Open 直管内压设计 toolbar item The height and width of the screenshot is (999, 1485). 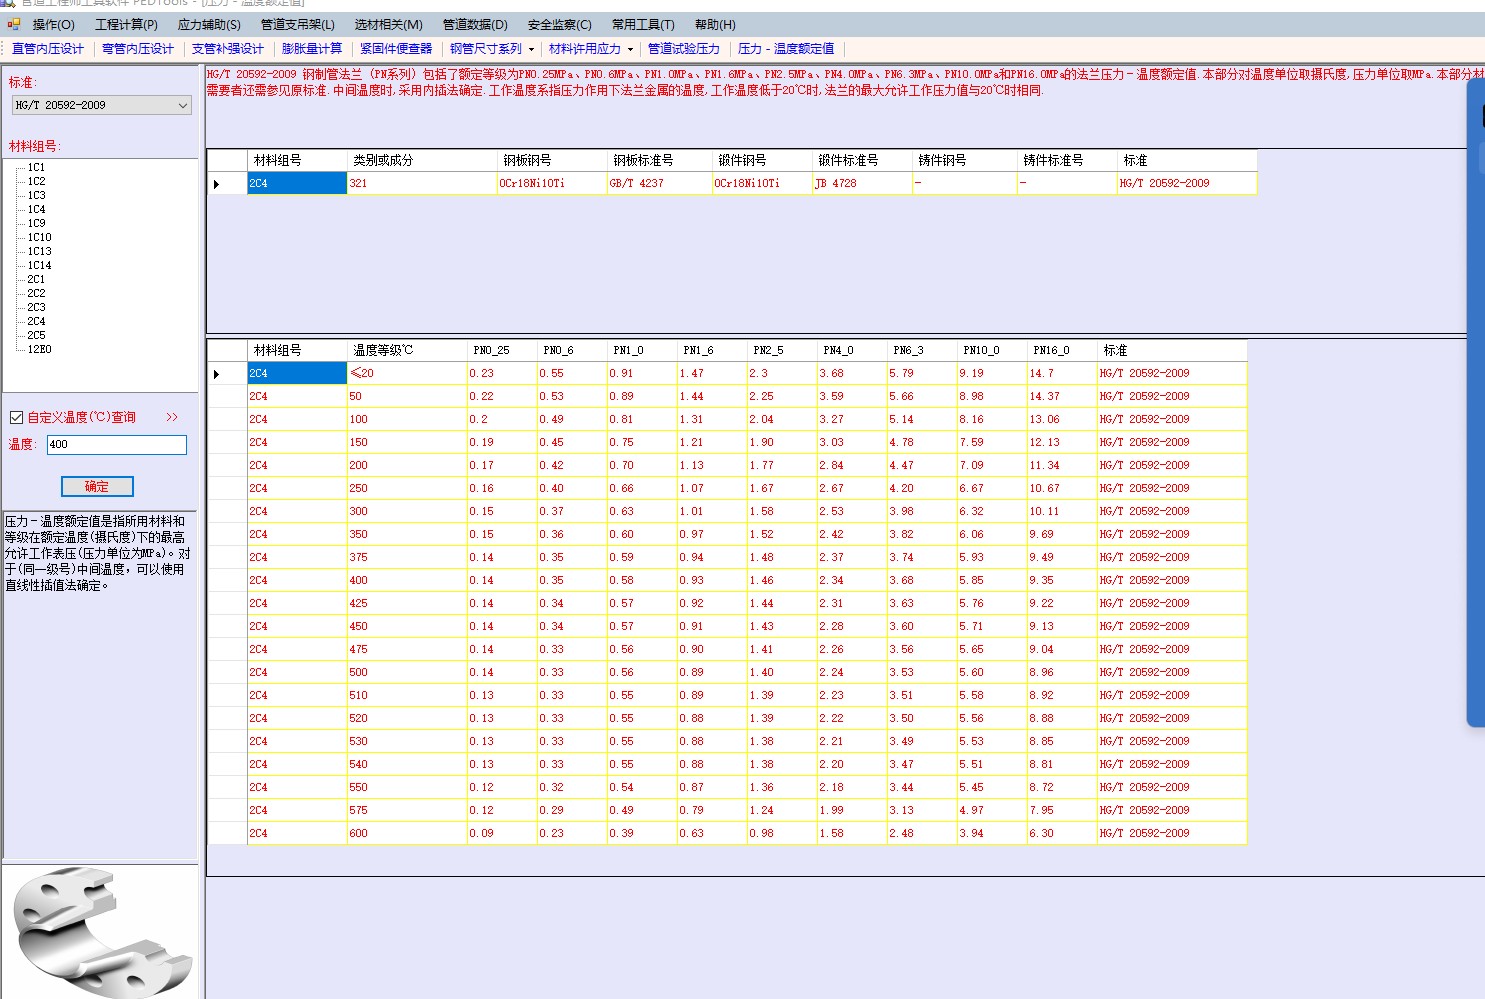pyautogui.click(x=48, y=48)
